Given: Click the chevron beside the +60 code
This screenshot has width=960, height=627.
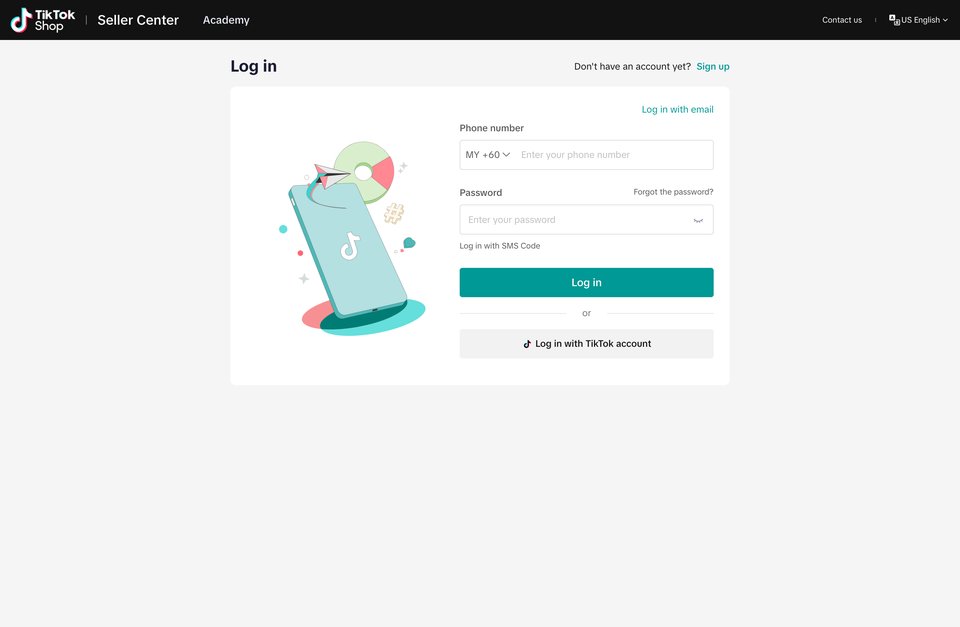Looking at the screenshot, I should [x=506, y=155].
